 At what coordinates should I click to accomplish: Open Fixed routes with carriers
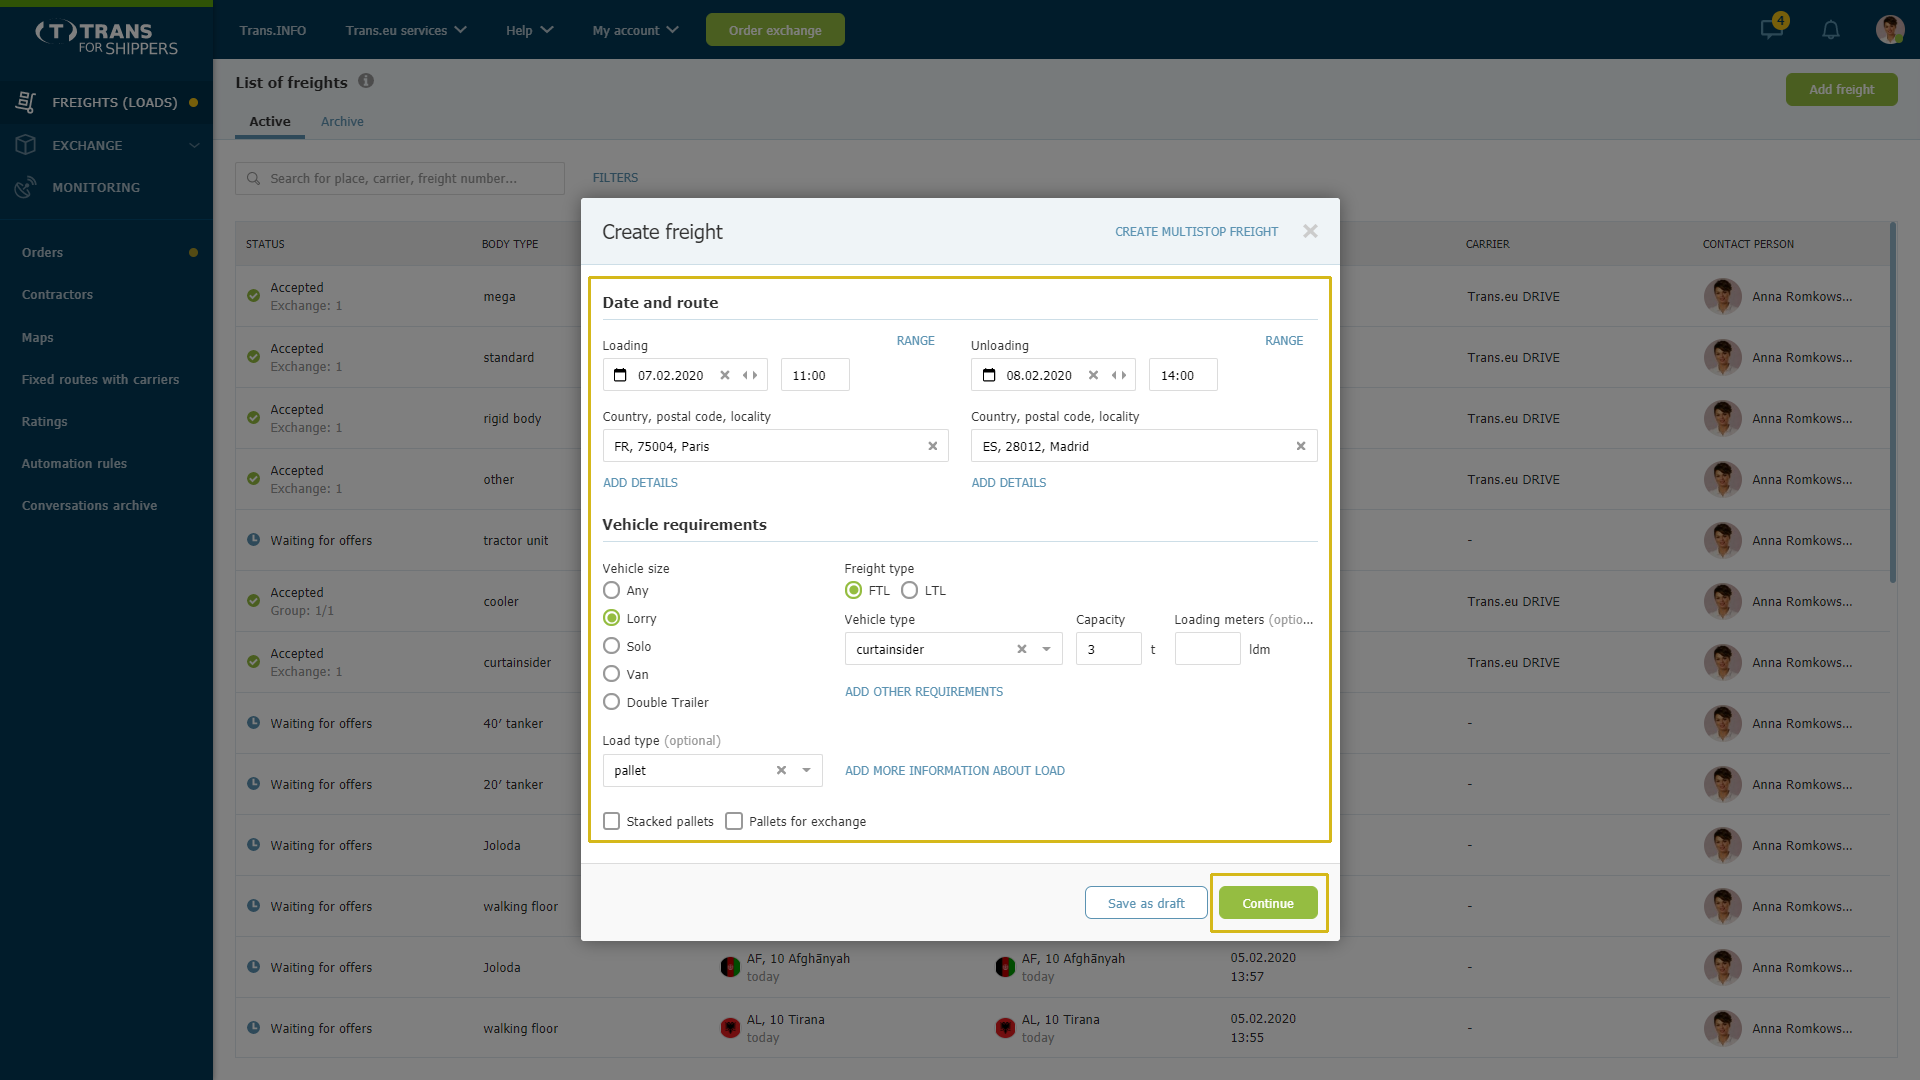(100, 379)
